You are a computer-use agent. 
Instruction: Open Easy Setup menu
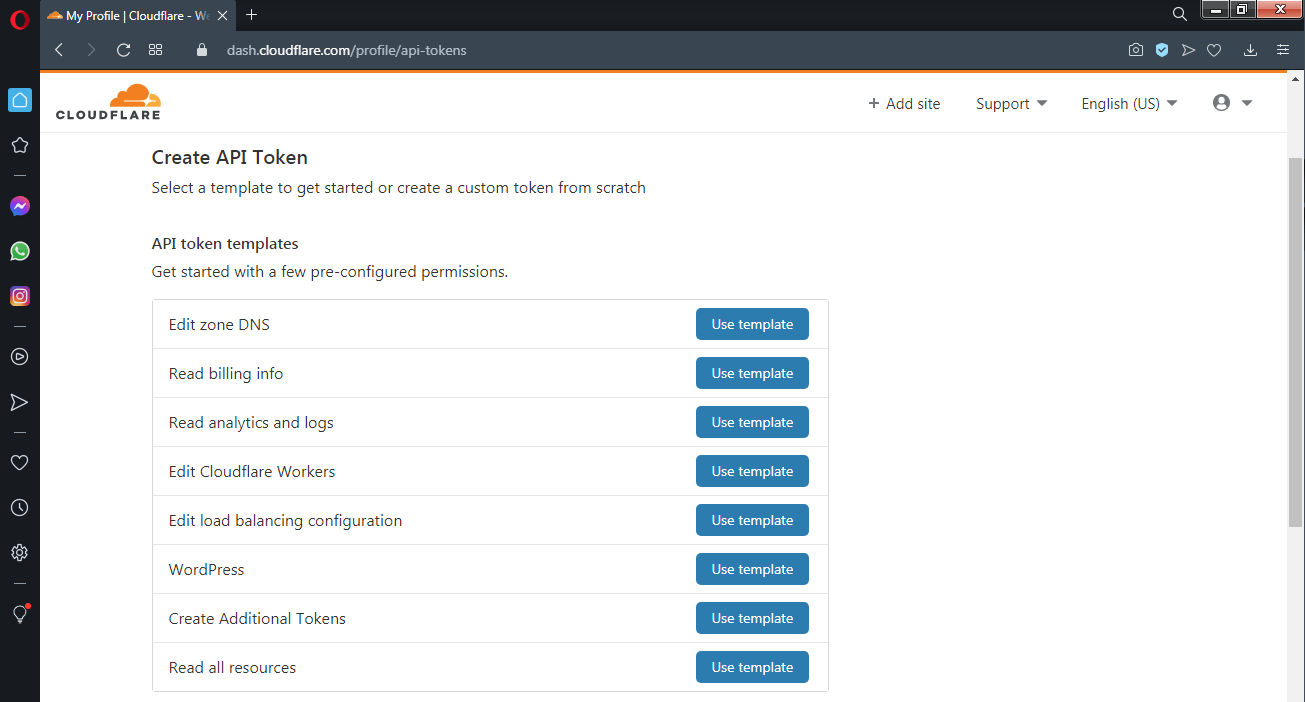click(1283, 50)
